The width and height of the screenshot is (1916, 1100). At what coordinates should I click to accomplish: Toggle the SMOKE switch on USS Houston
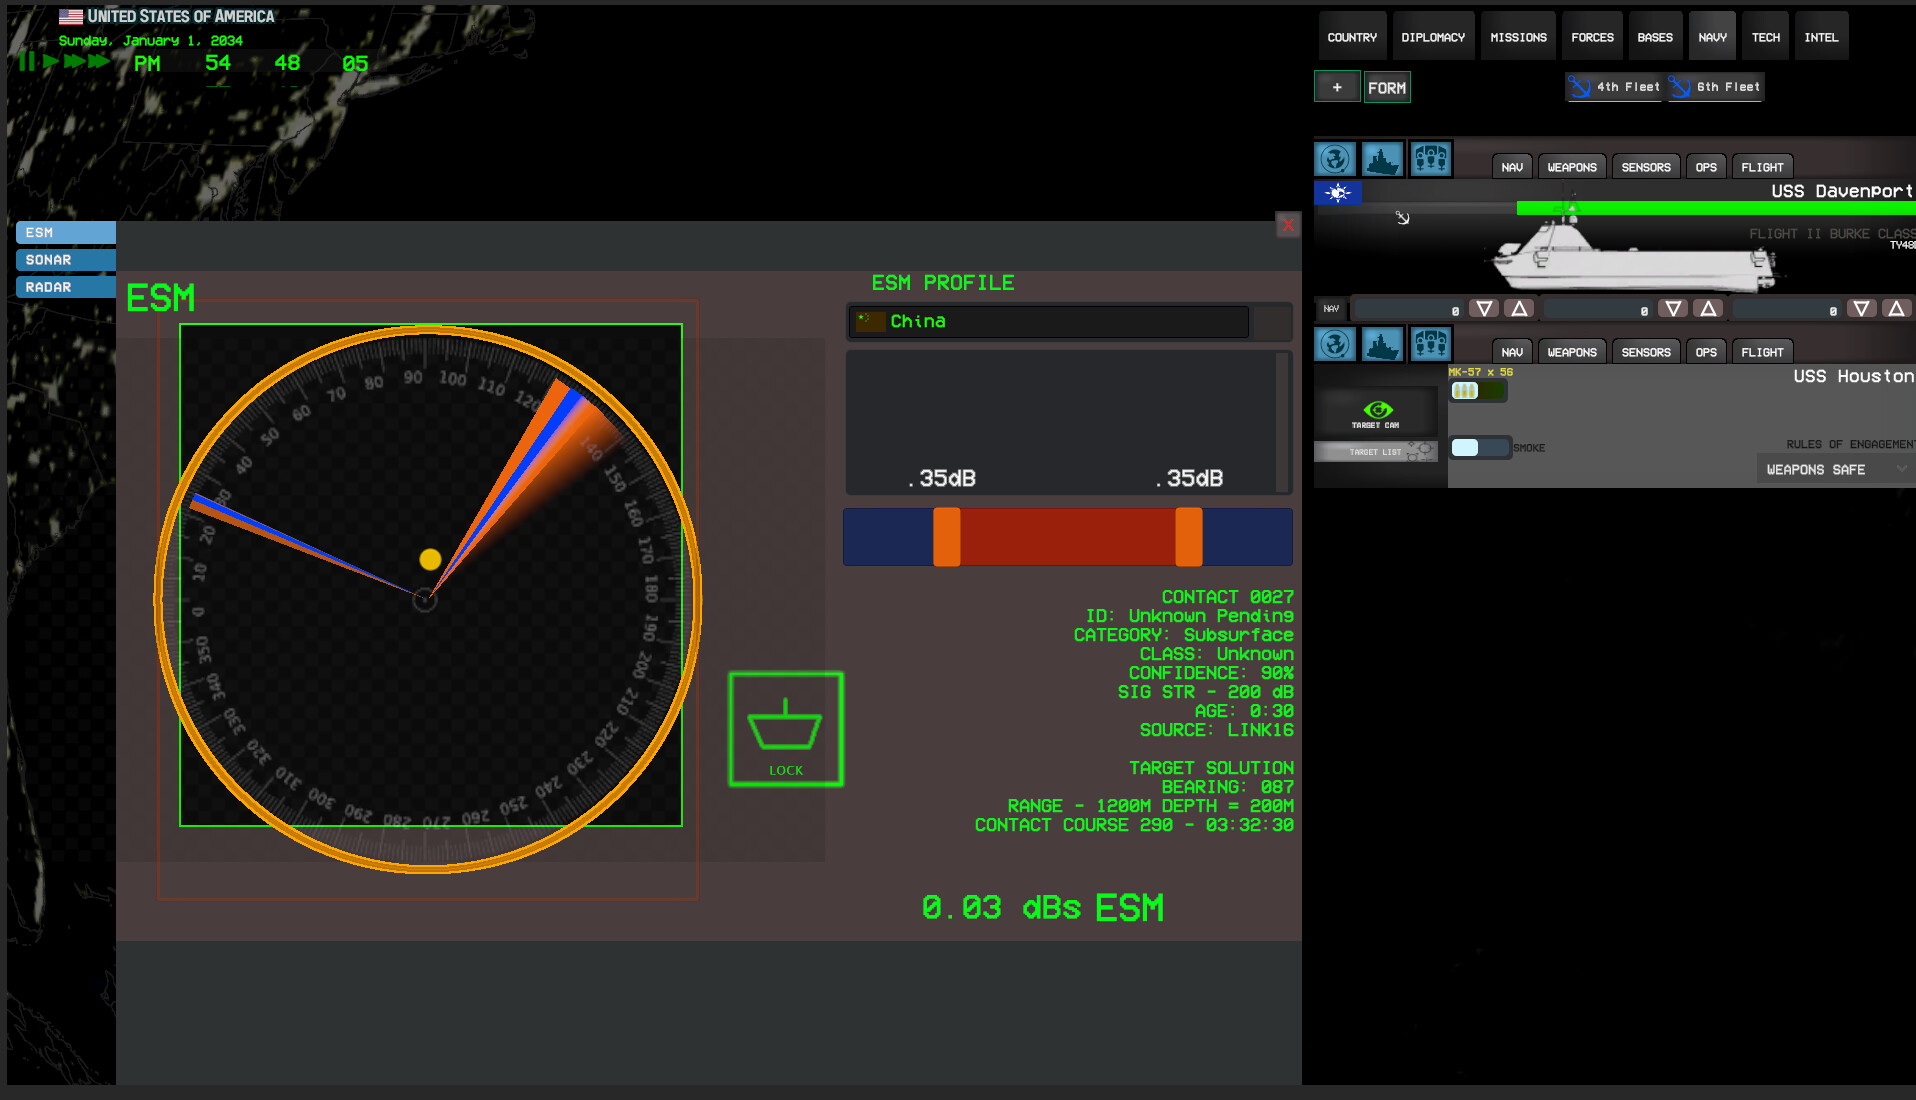pyautogui.click(x=1480, y=447)
